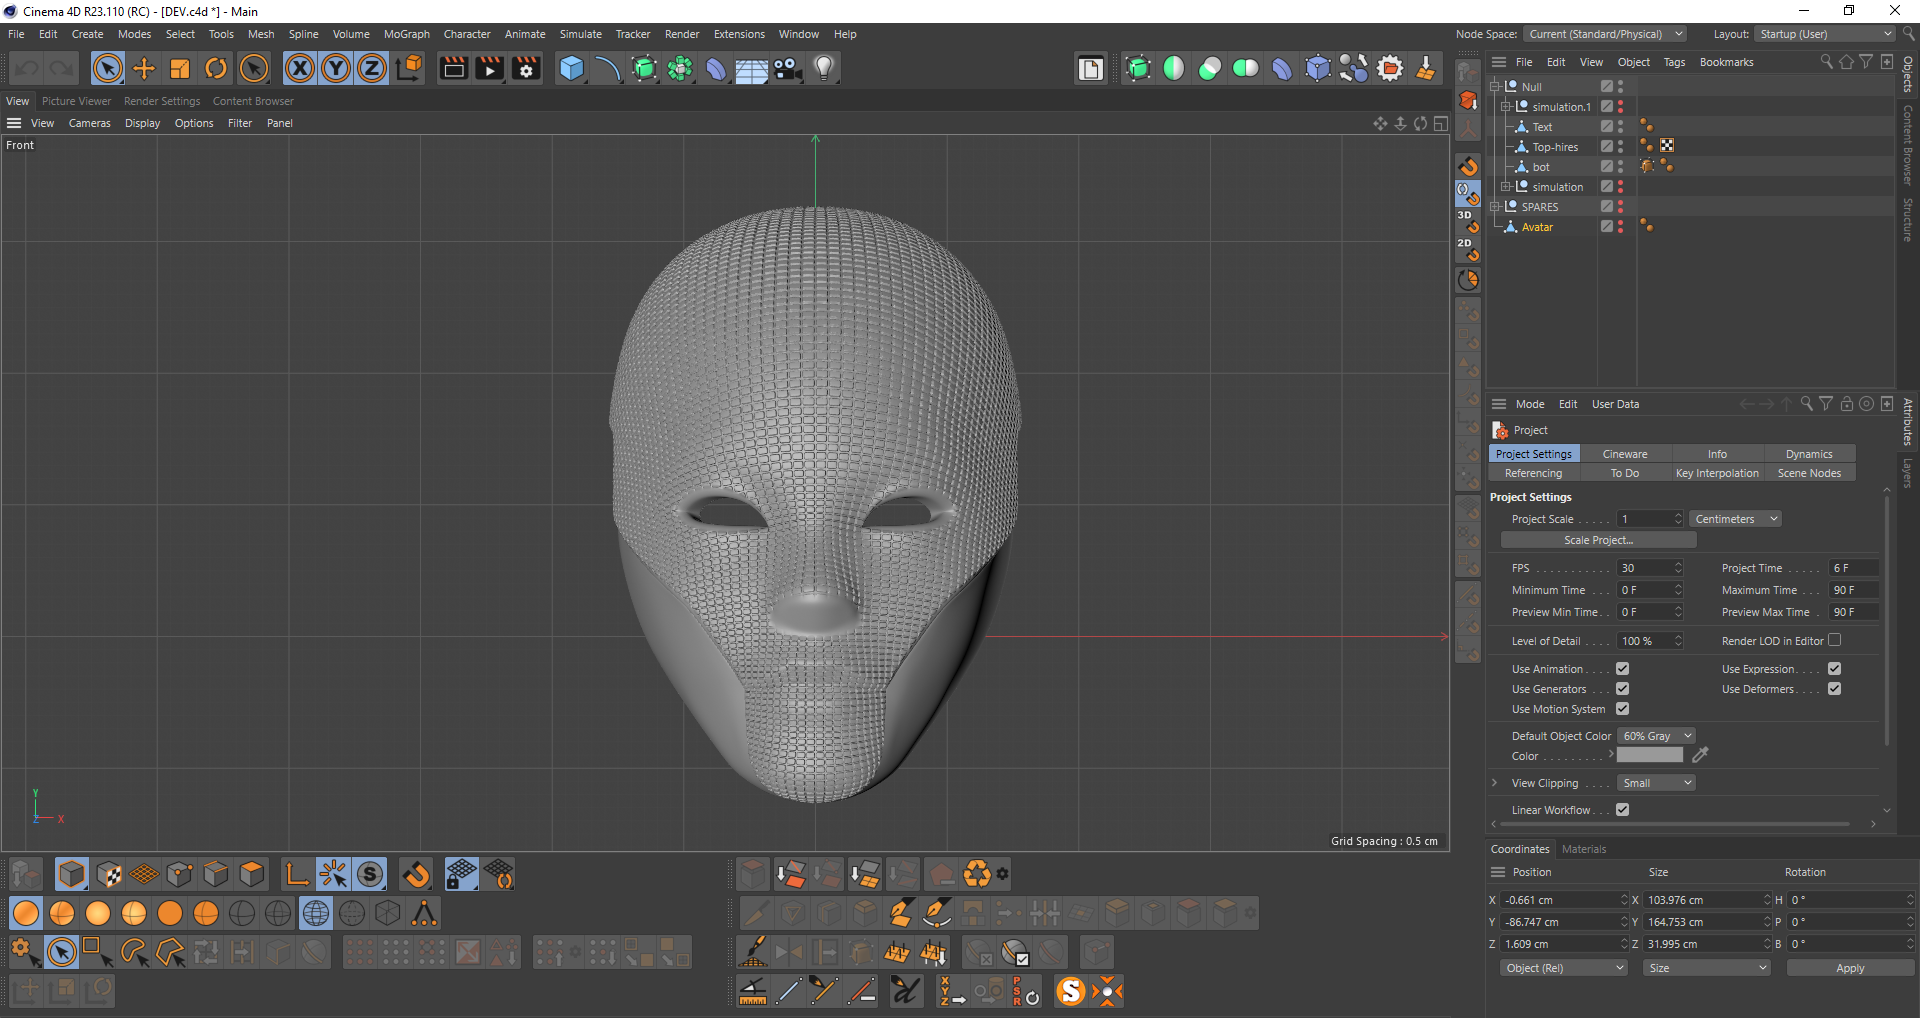The width and height of the screenshot is (1920, 1018).
Task: Open View Clipping dropdown
Action: pyautogui.click(x=1656, y=783)
